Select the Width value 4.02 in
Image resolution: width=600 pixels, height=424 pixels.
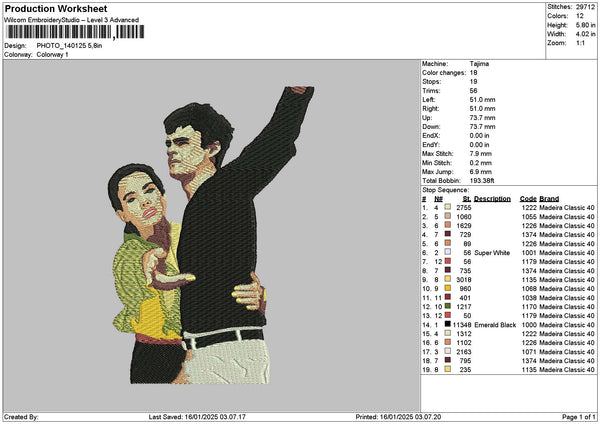pos(585,34)
